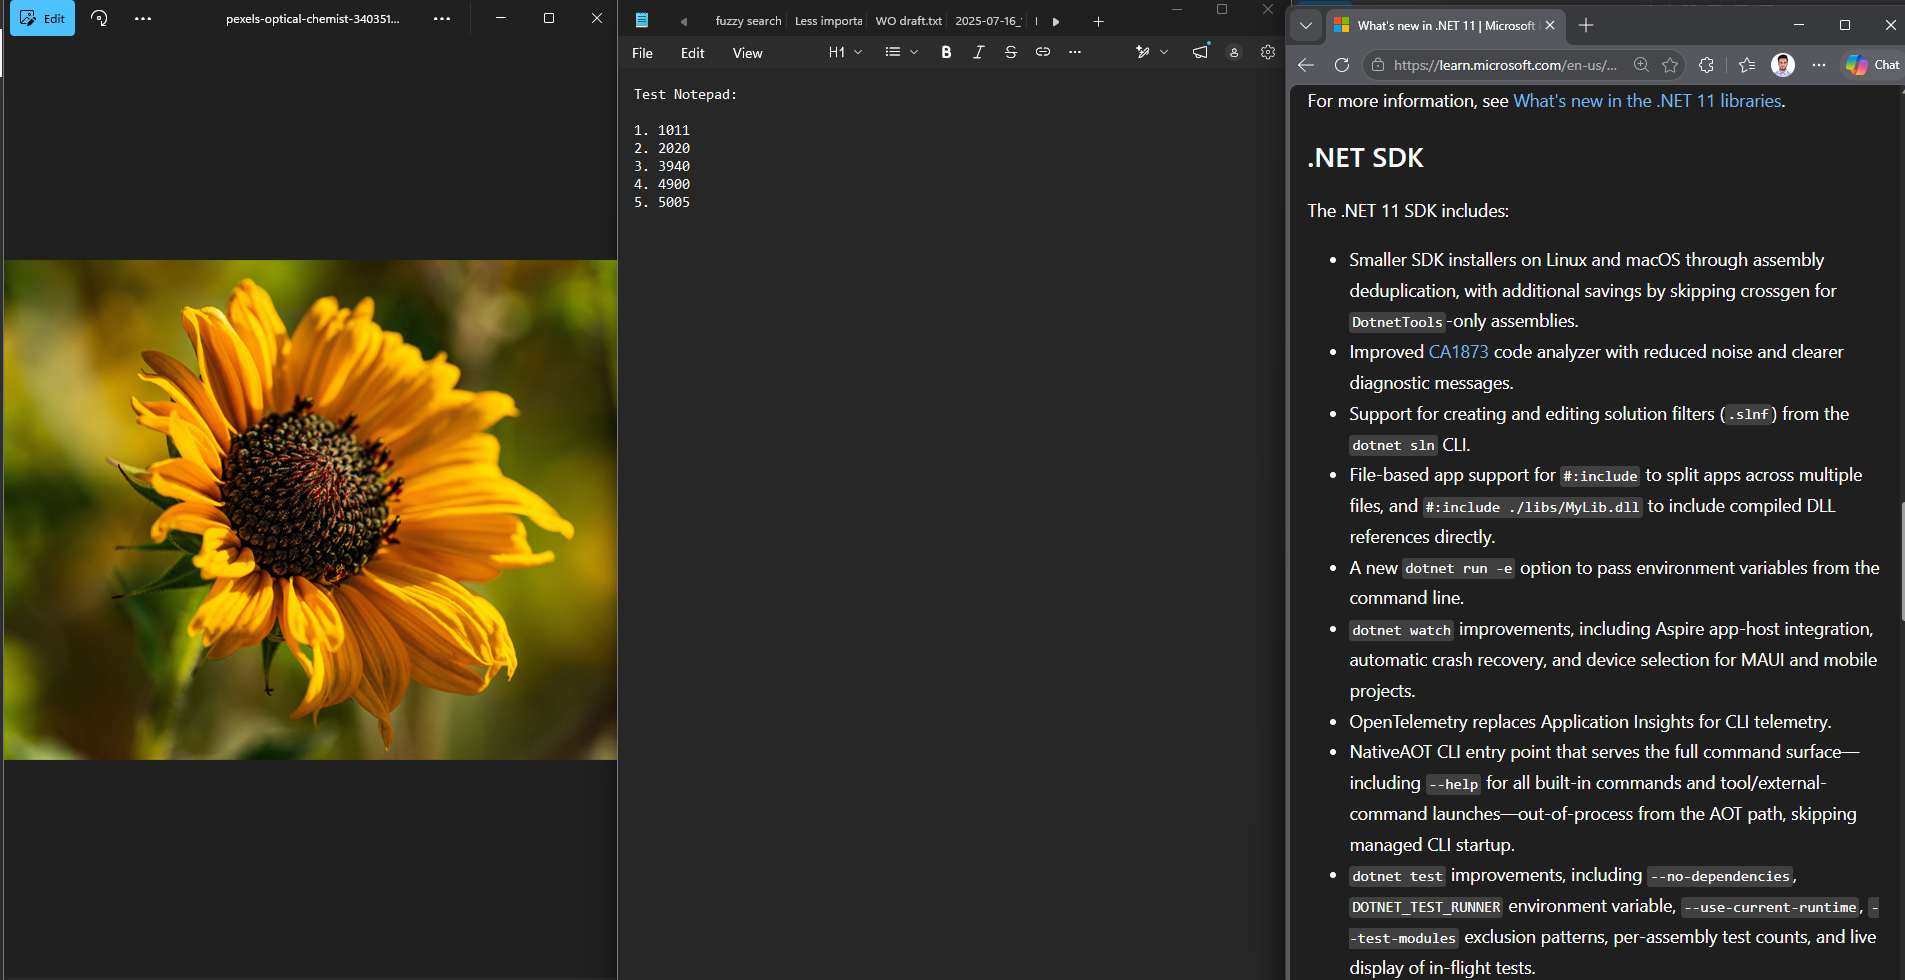Open the Notepad View menu

pos(747,53)
